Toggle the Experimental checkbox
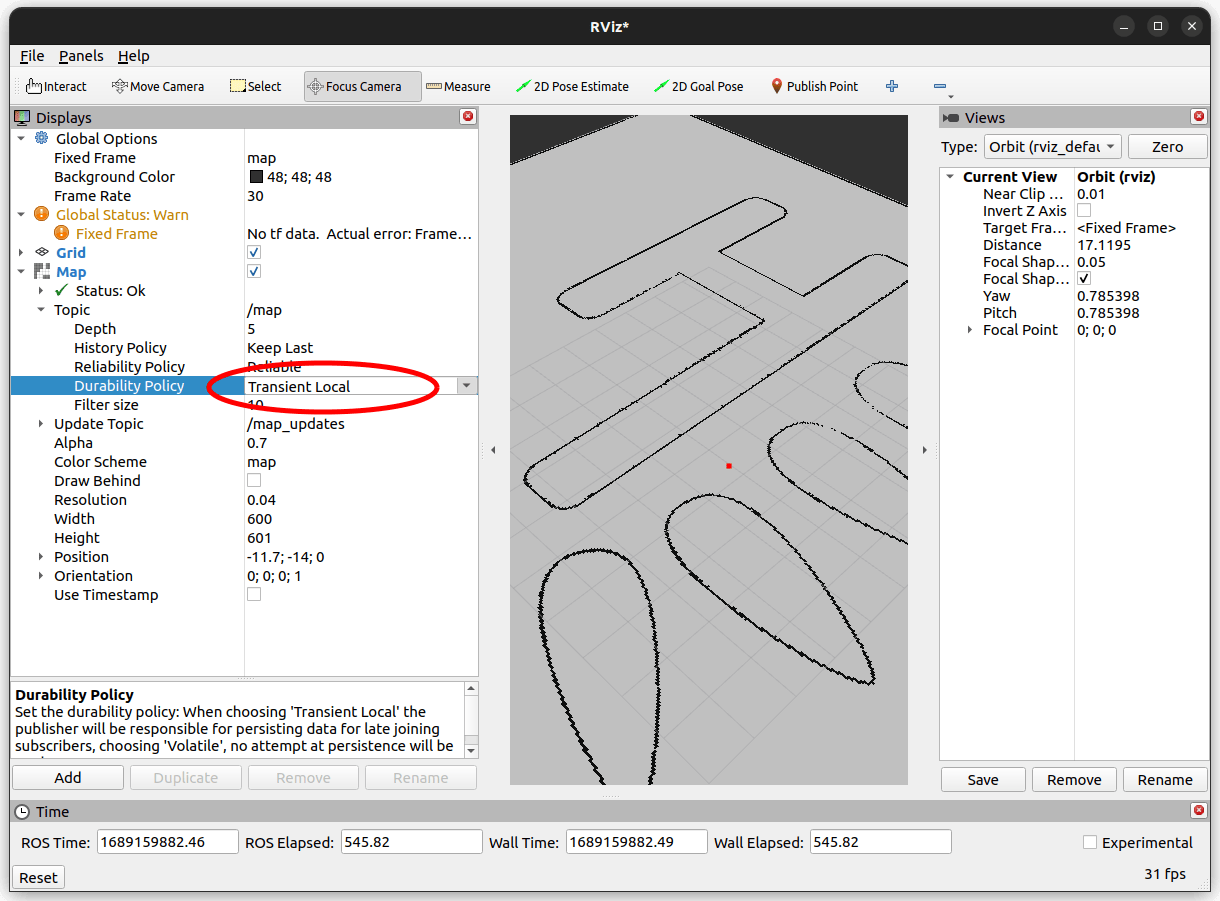The height and width of the screenshot is (901, 1220). pyautogui.click(x=1090, y=842)
